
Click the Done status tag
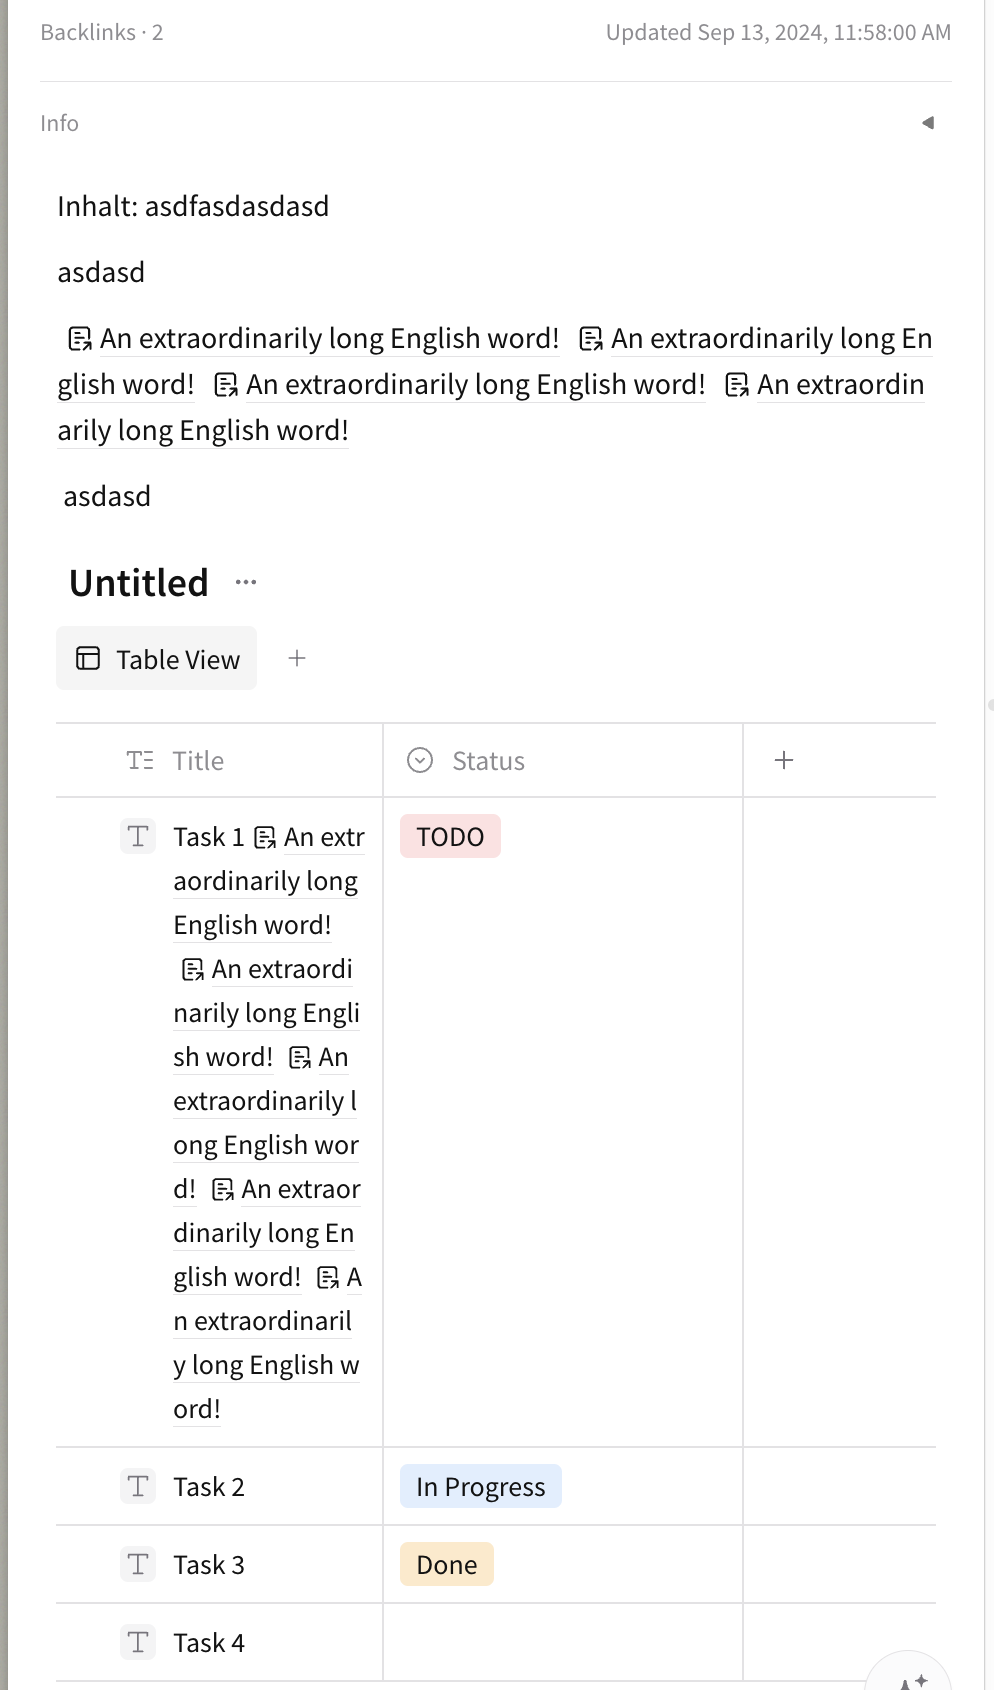coord(447,1565)
